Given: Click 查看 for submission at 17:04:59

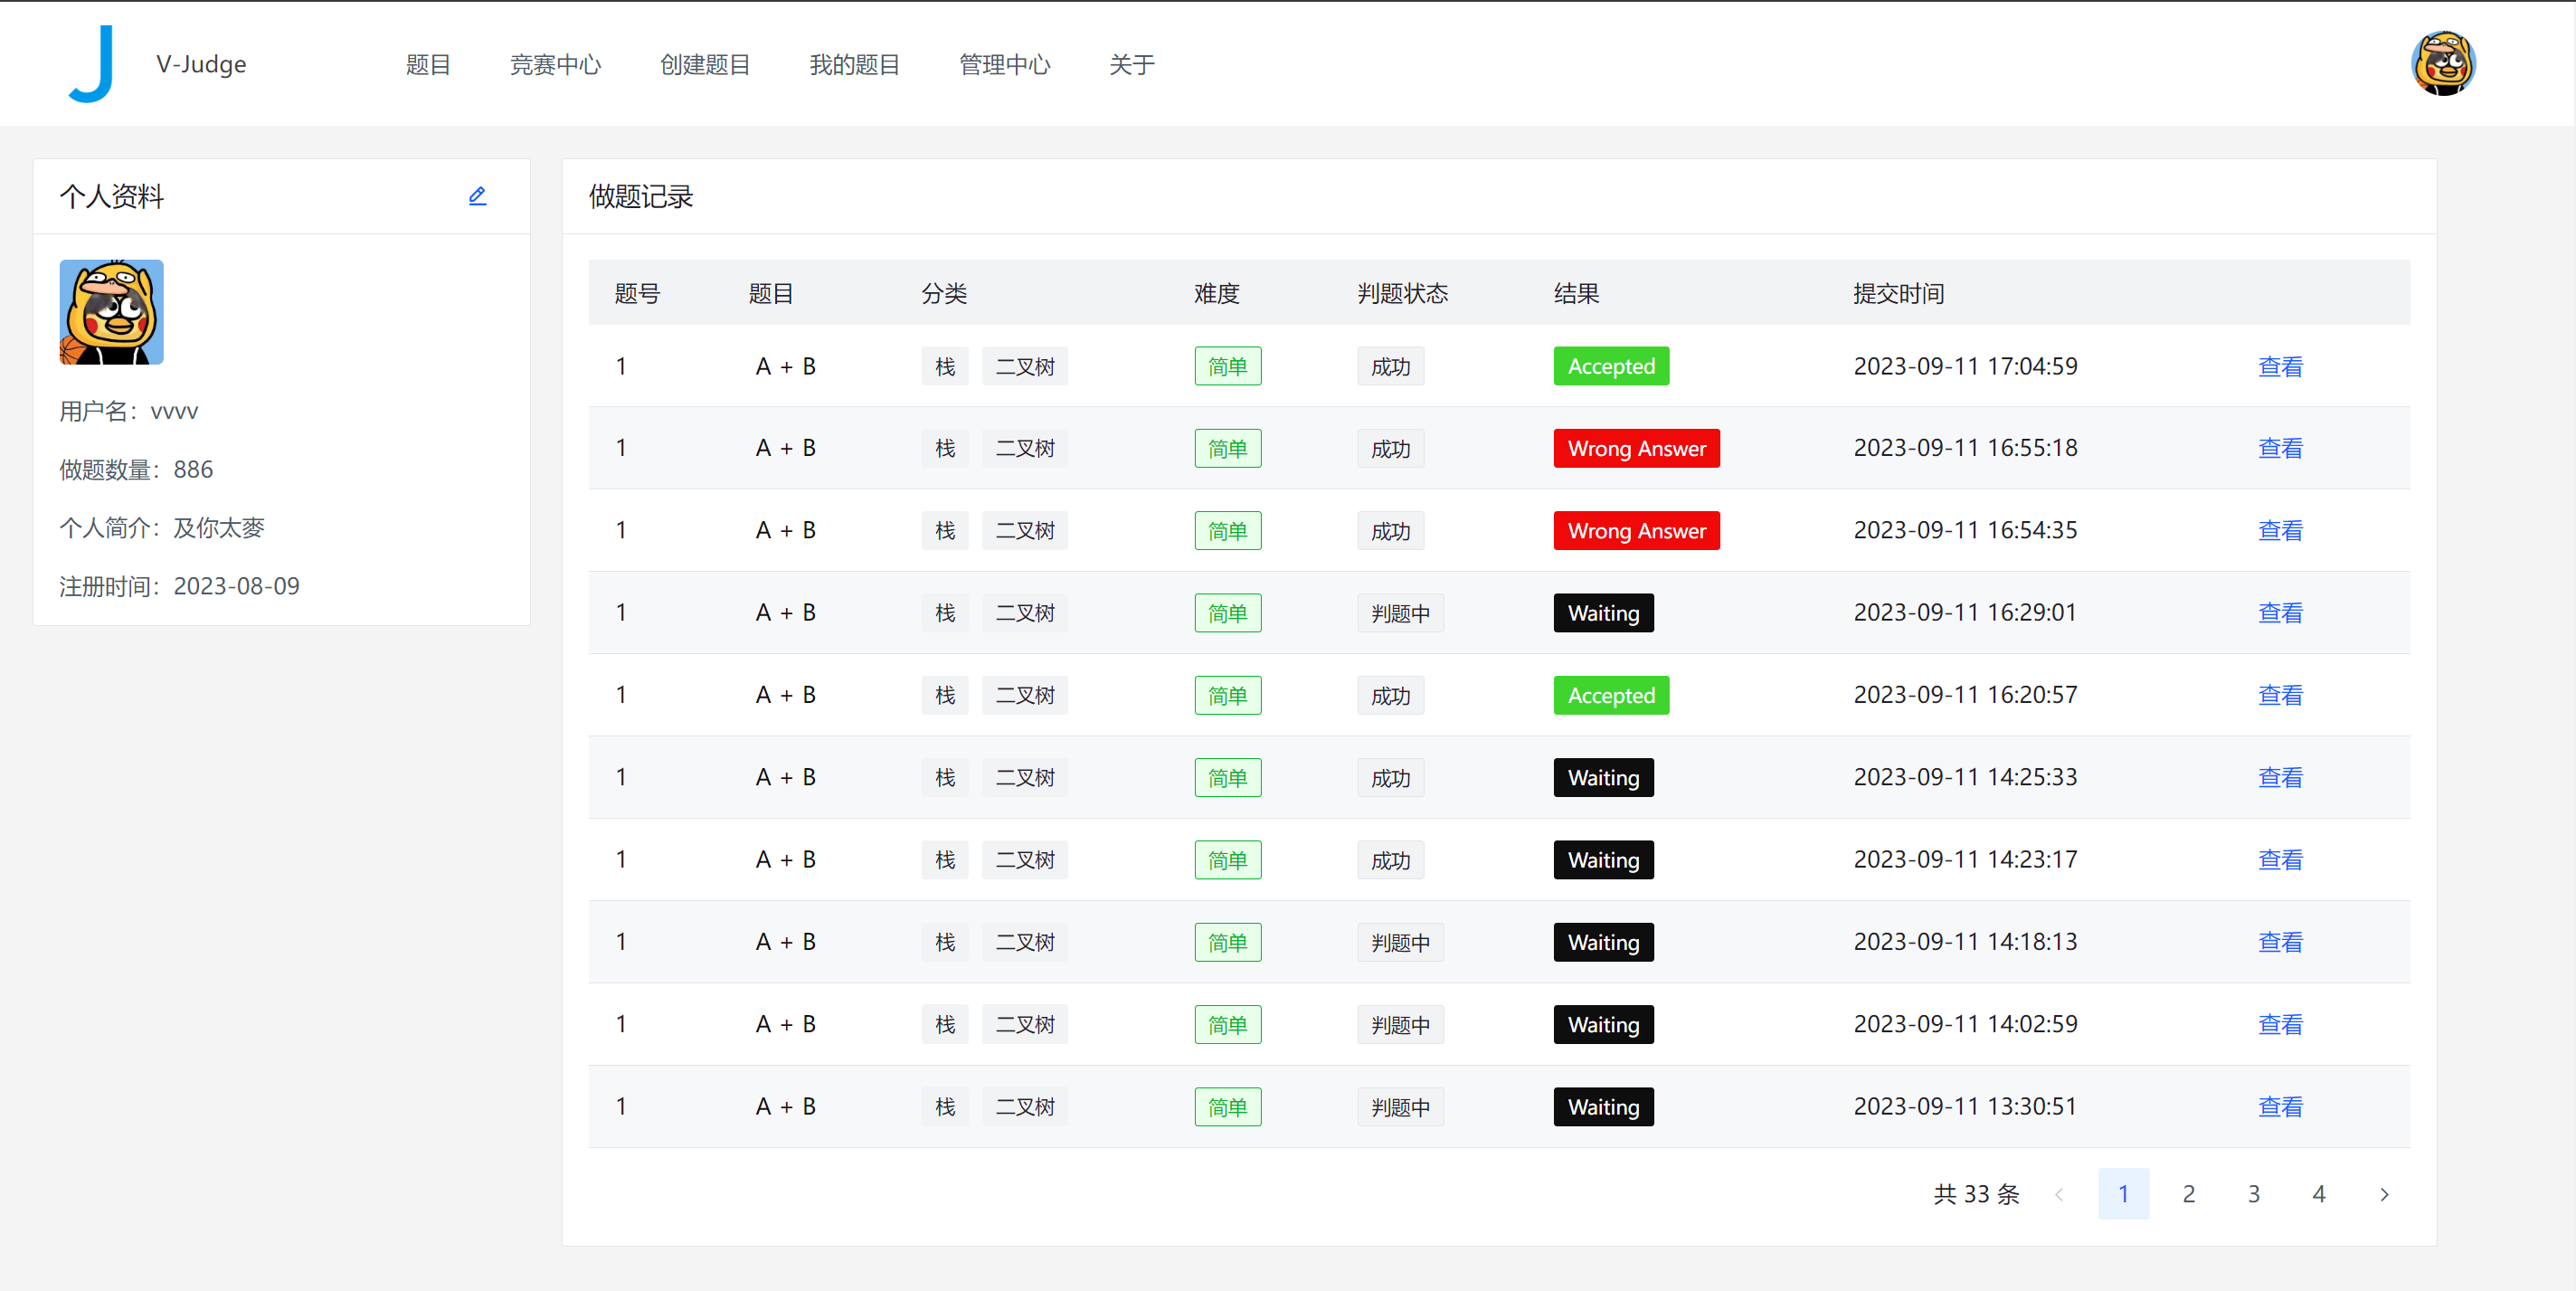Looking at the screenshot, I should (2280, 366).
